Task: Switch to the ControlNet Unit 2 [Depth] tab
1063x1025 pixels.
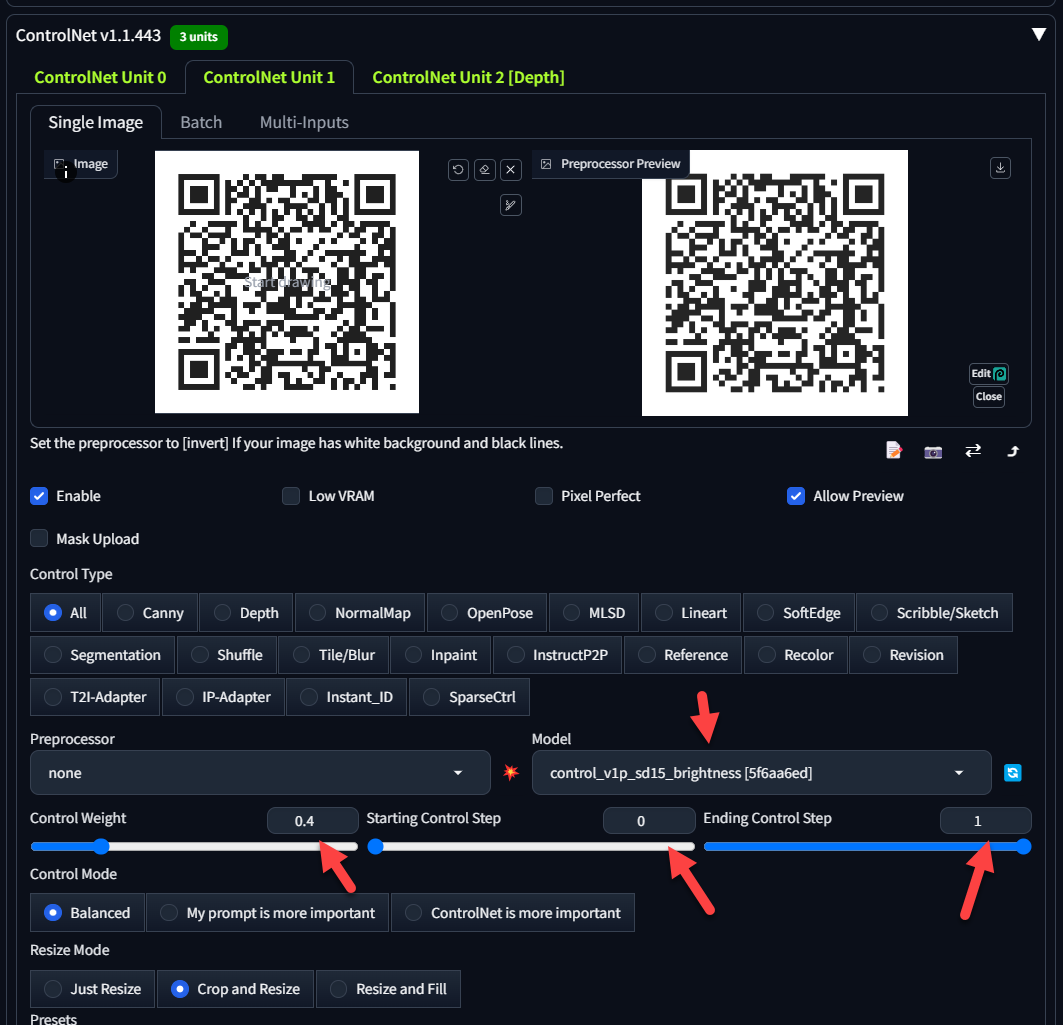Action: pos(468,77)
